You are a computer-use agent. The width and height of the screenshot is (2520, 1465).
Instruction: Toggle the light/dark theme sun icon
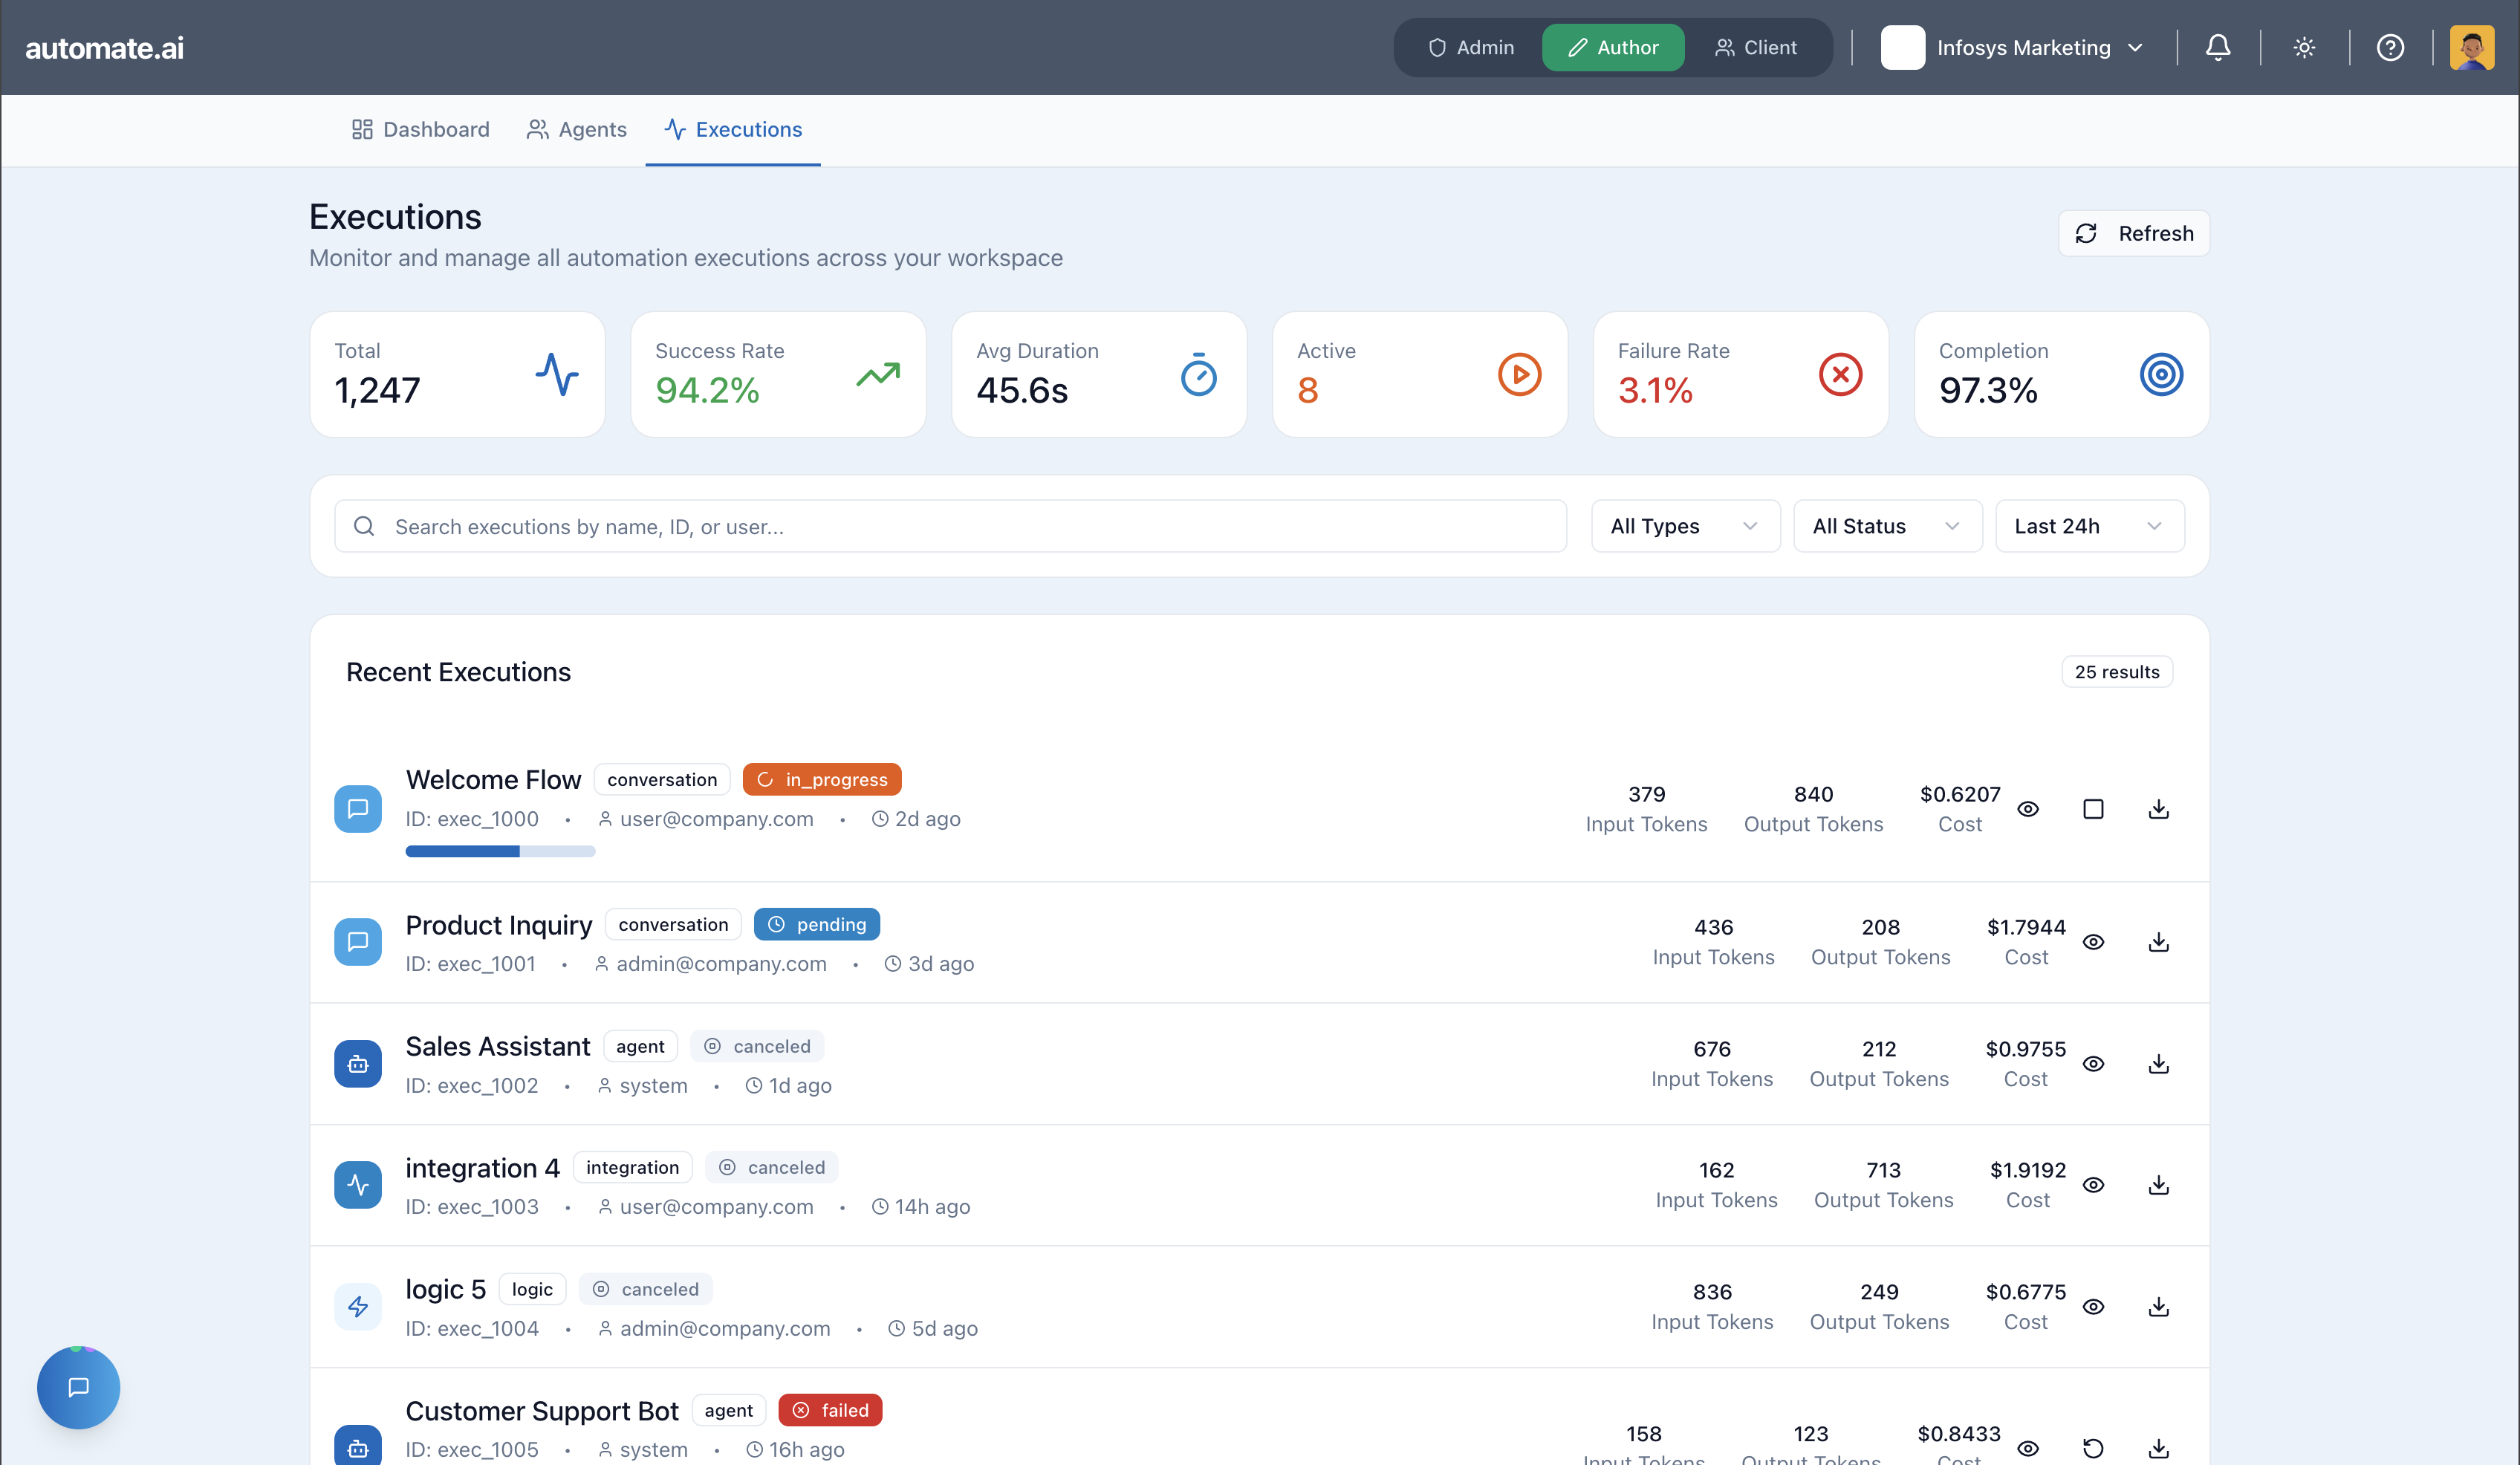tap(2304, 47)
